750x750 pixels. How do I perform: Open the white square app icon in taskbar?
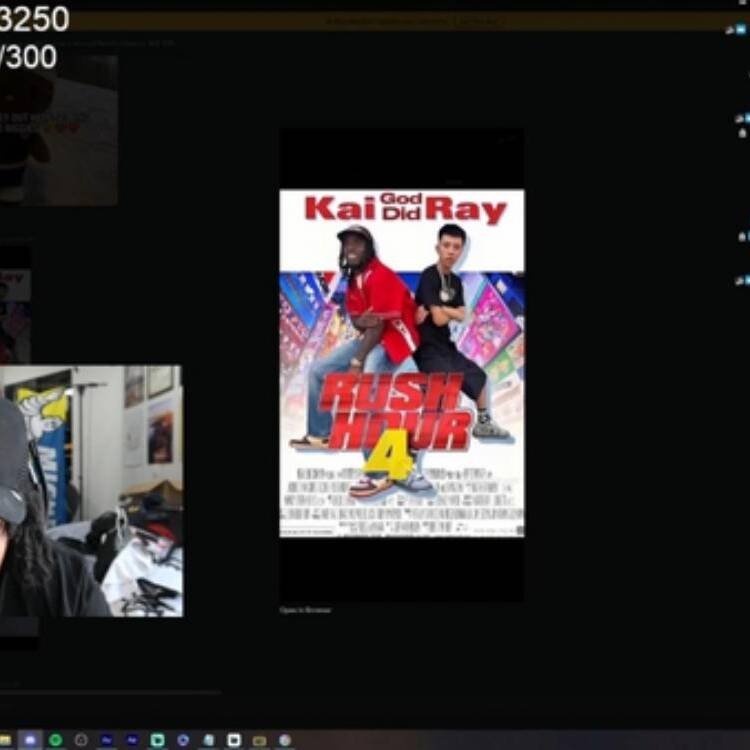(234, 740)
